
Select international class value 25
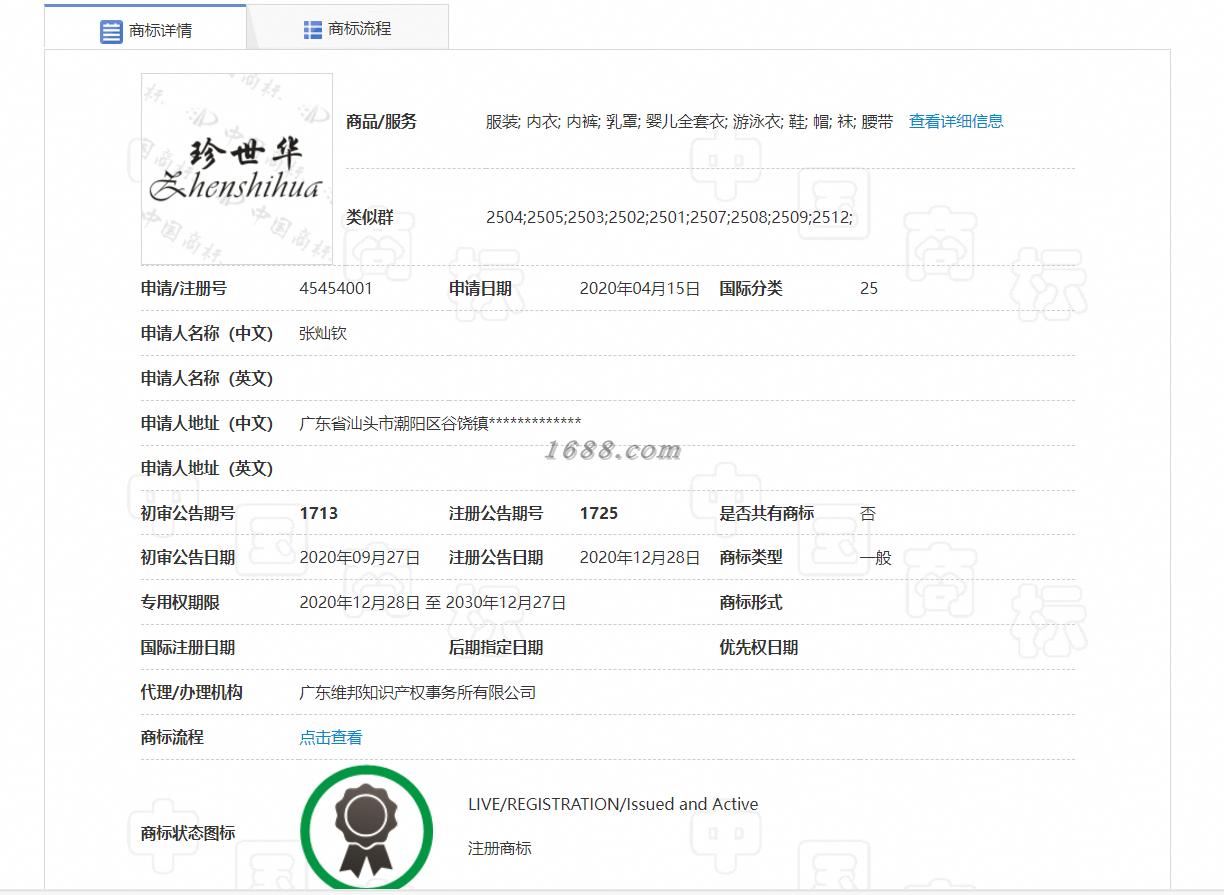869,288
